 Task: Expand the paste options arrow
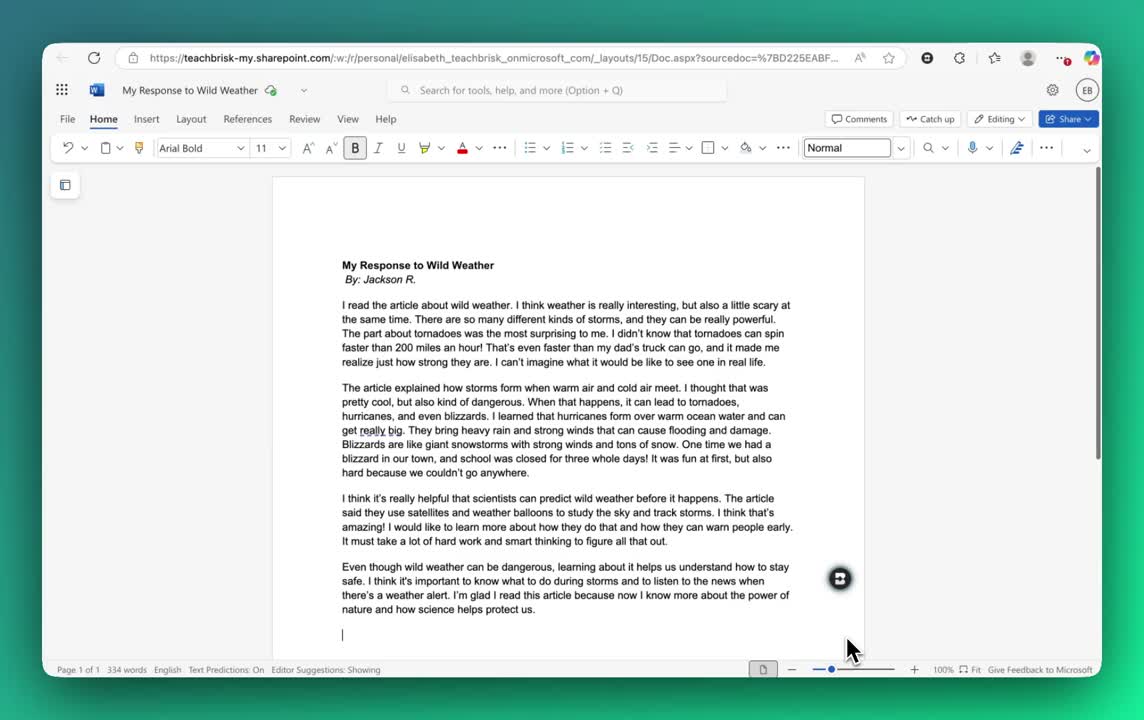pos(120,149)
